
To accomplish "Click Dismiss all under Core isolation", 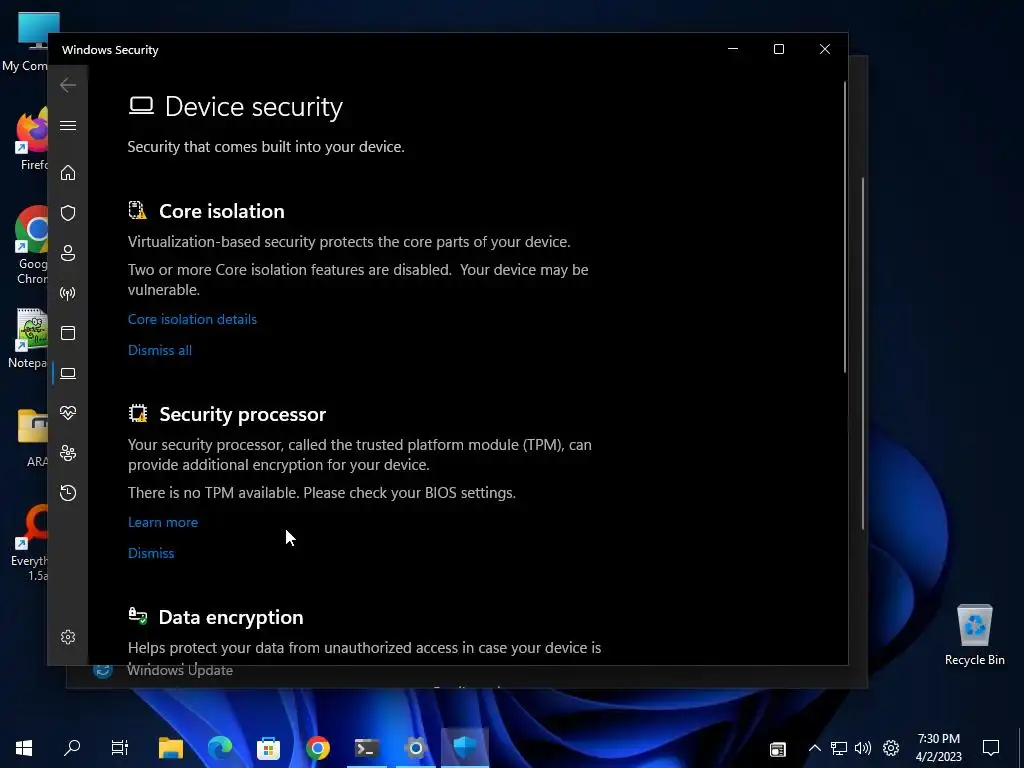I will coord(160,350).
